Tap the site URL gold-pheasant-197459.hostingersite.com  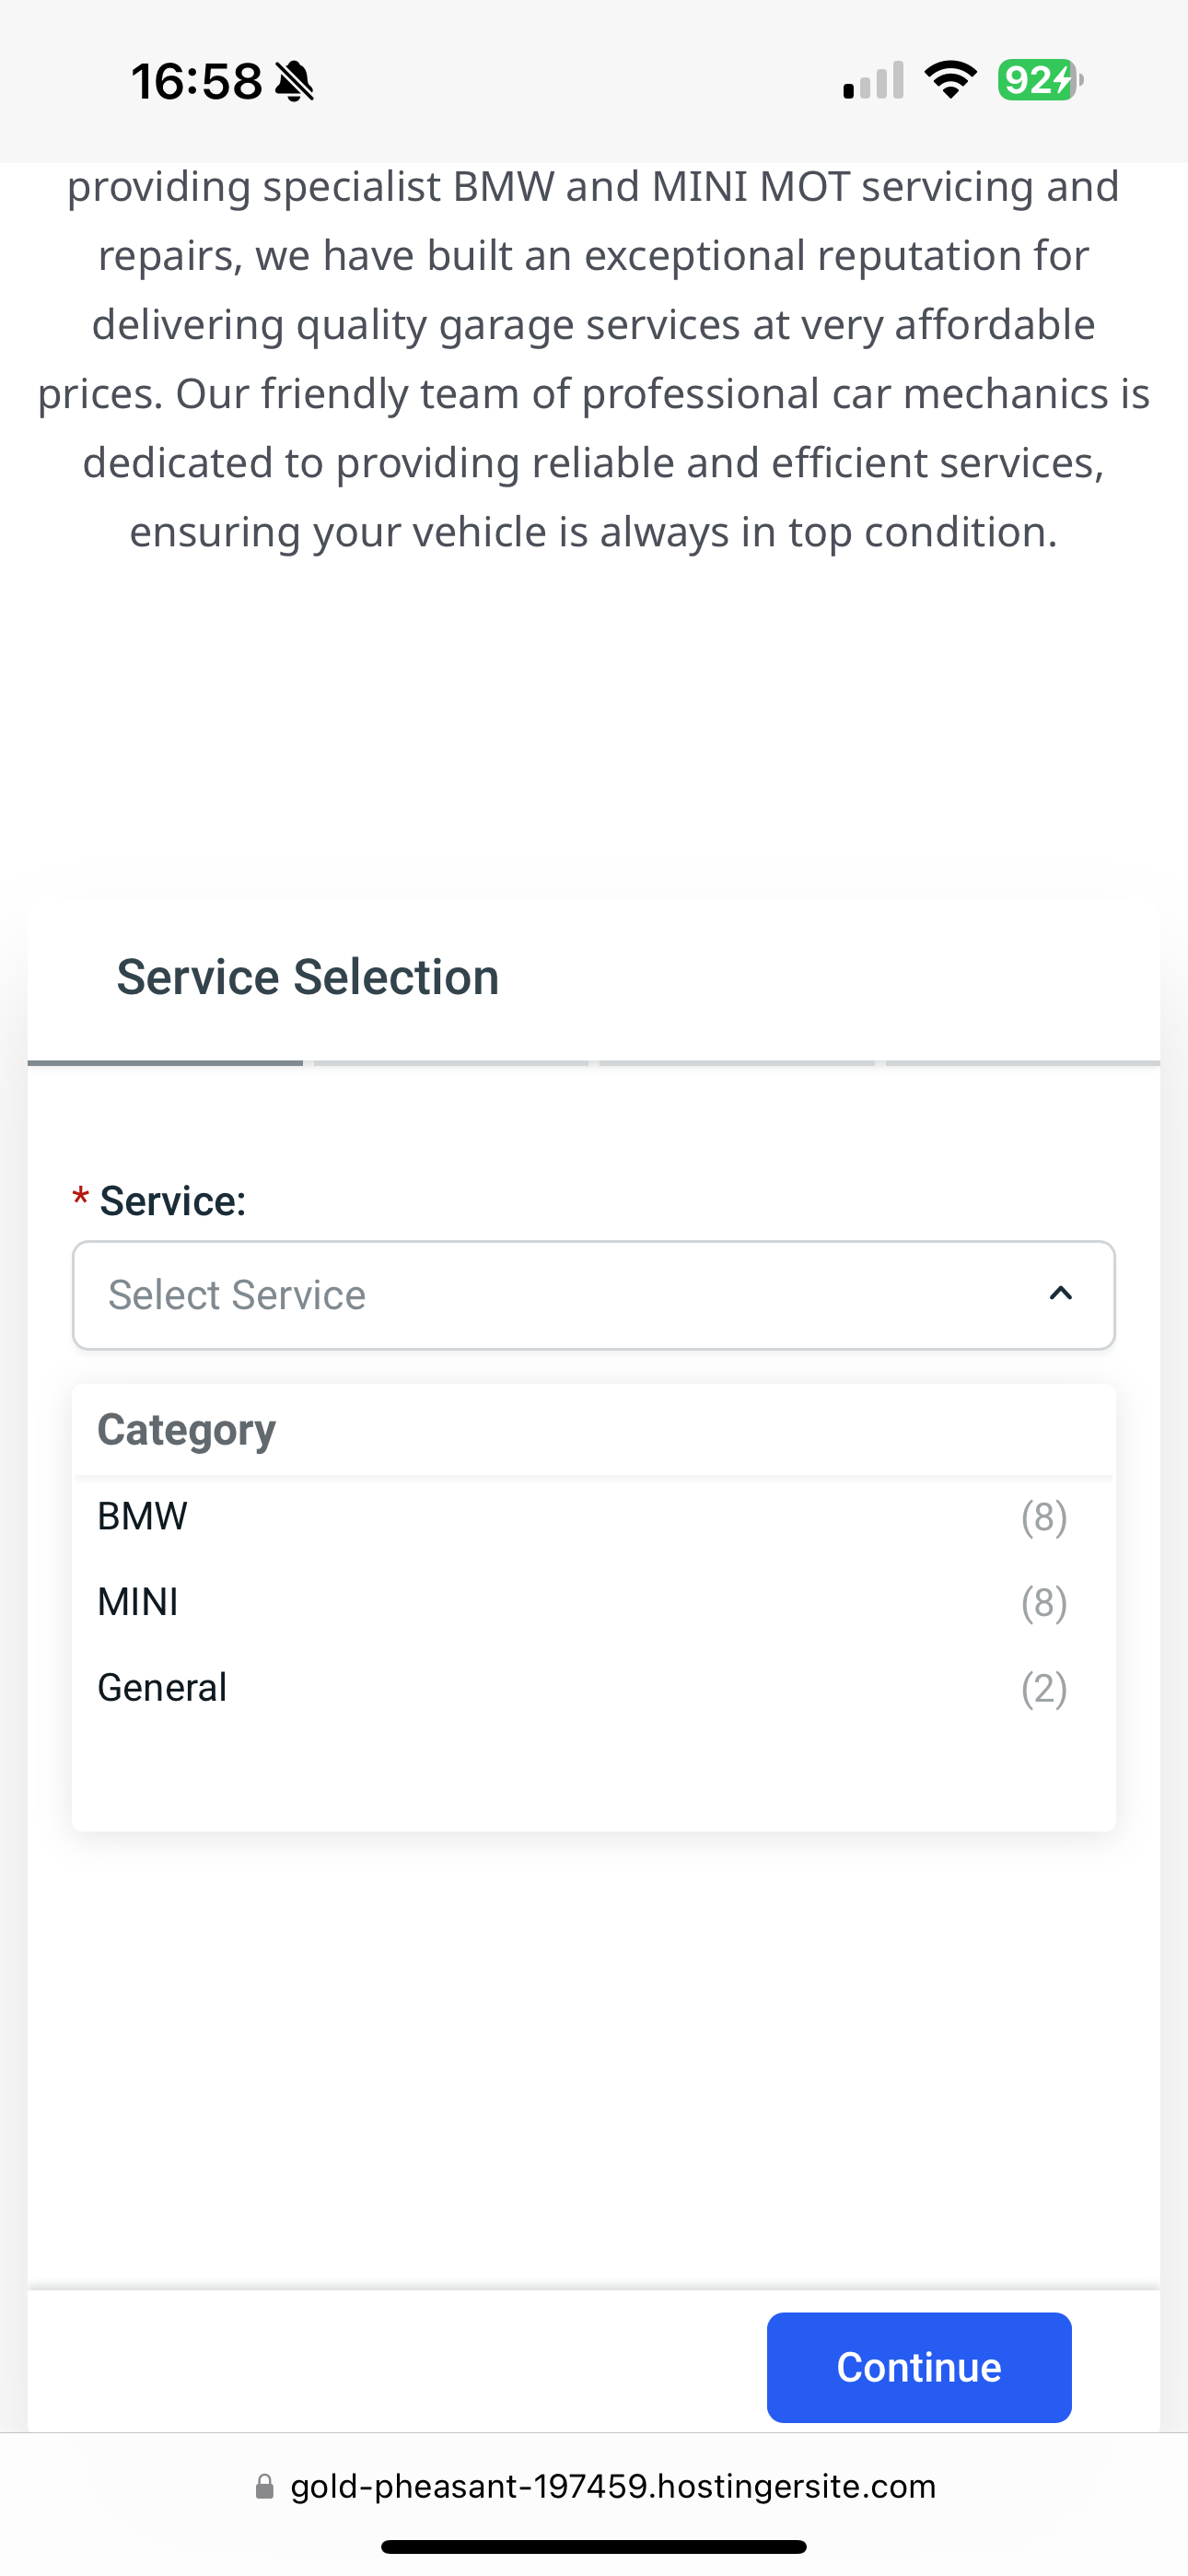pos(613,2486)
